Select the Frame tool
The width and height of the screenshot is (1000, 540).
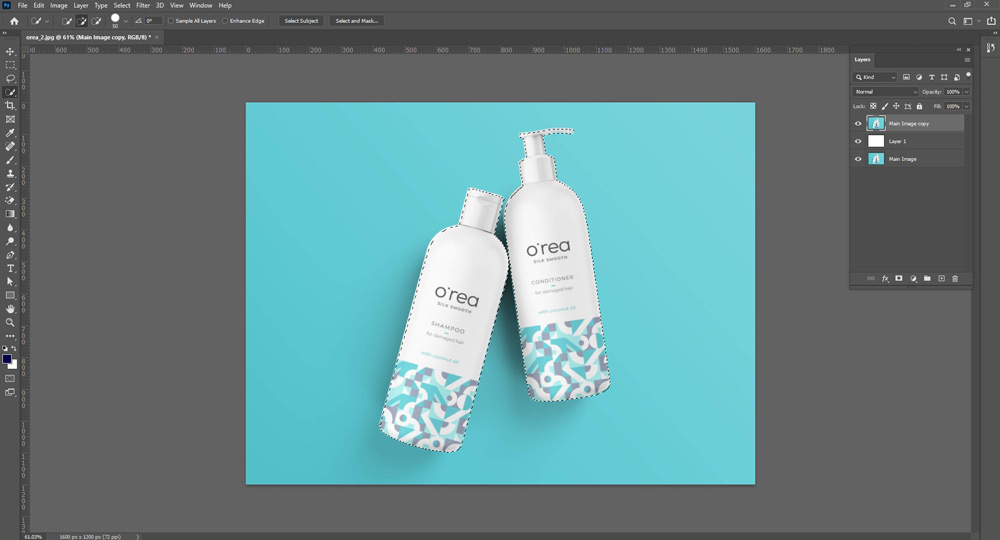(x=10, y=119)
